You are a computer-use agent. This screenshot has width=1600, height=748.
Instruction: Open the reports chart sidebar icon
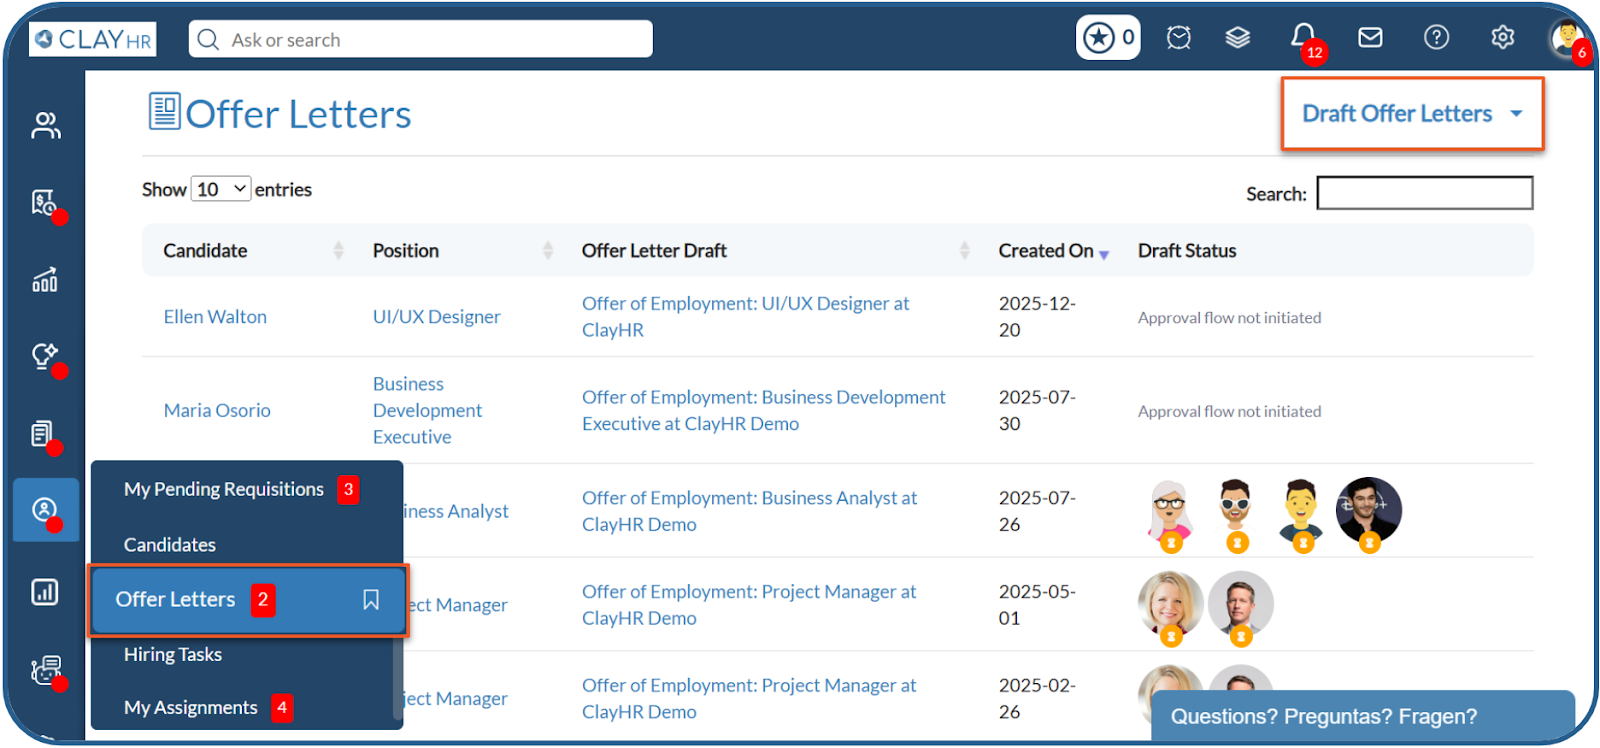[45, 592]
